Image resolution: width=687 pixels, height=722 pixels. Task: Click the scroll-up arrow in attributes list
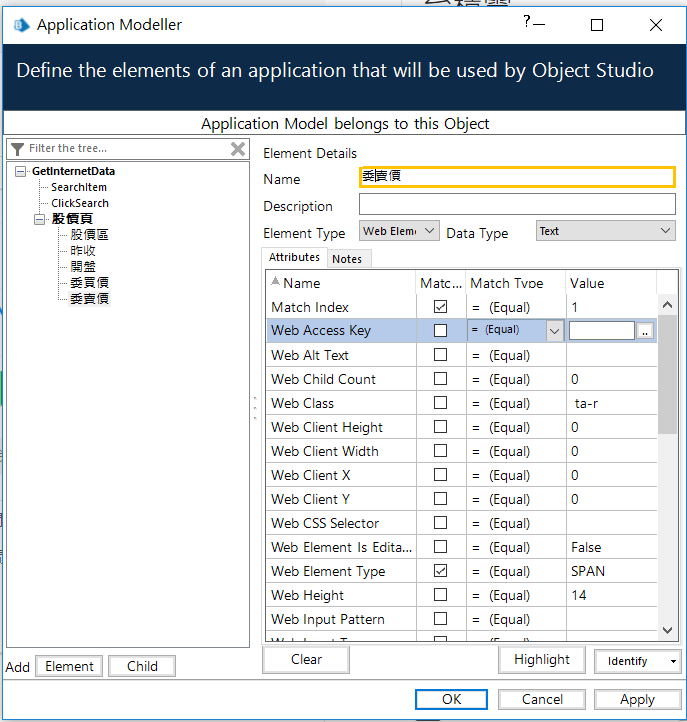click(x=667, y=305)
